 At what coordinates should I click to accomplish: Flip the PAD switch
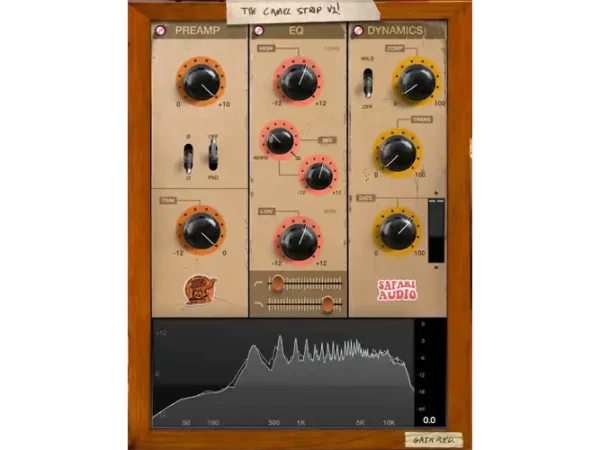[213, 155]
